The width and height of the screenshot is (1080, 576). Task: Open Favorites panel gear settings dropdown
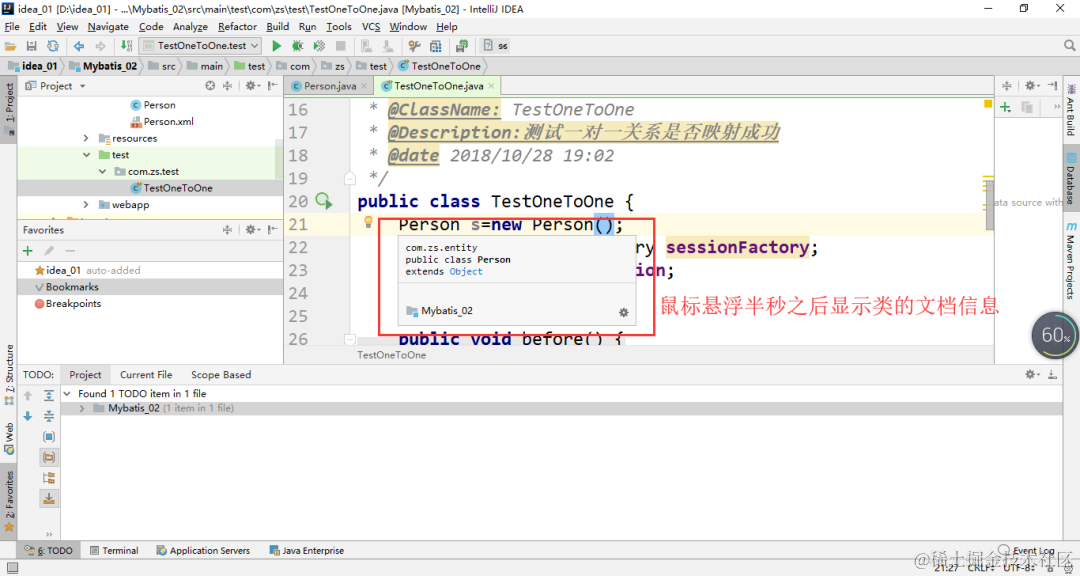click(x=251, y=229)
